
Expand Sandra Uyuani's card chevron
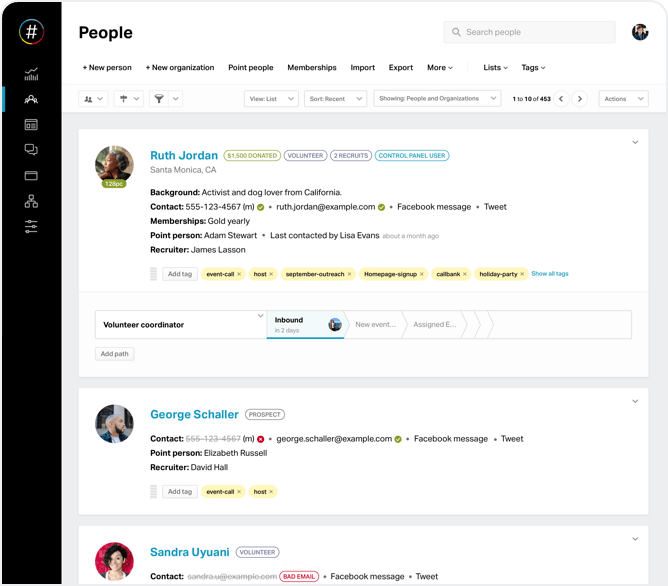(x=635, y=539)
